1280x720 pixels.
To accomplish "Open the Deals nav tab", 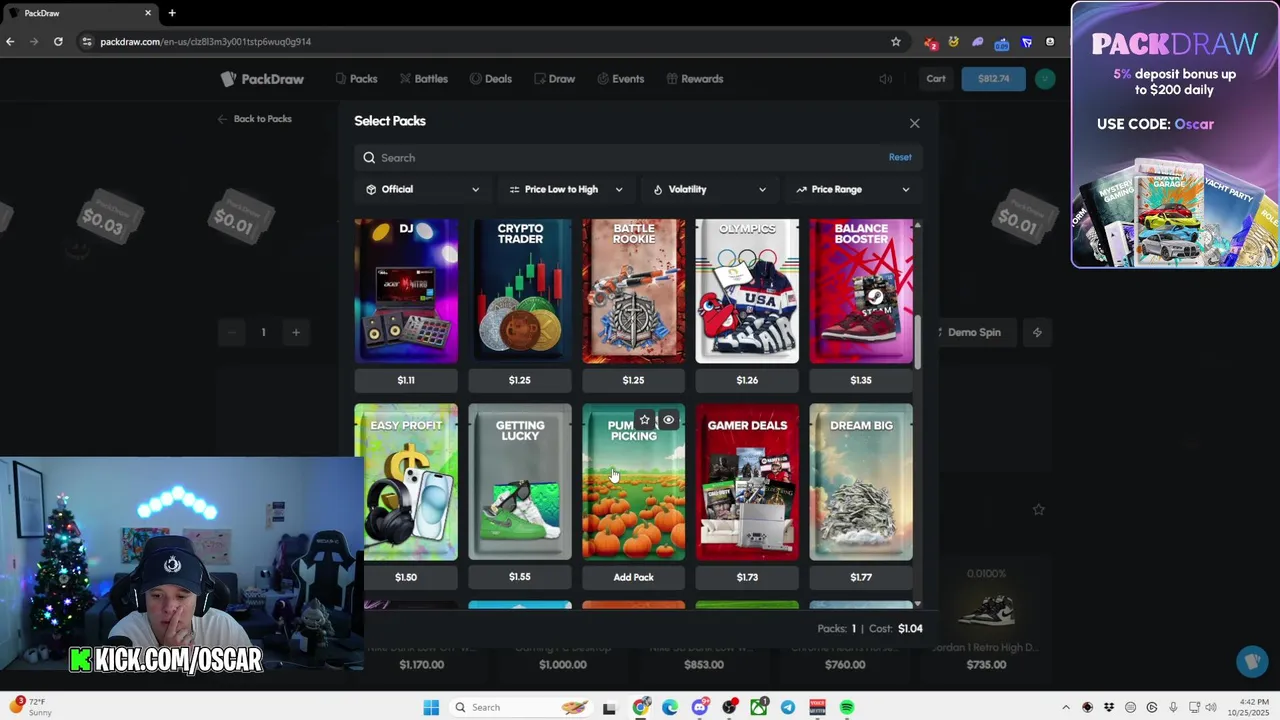I will [x=490, y=79].
